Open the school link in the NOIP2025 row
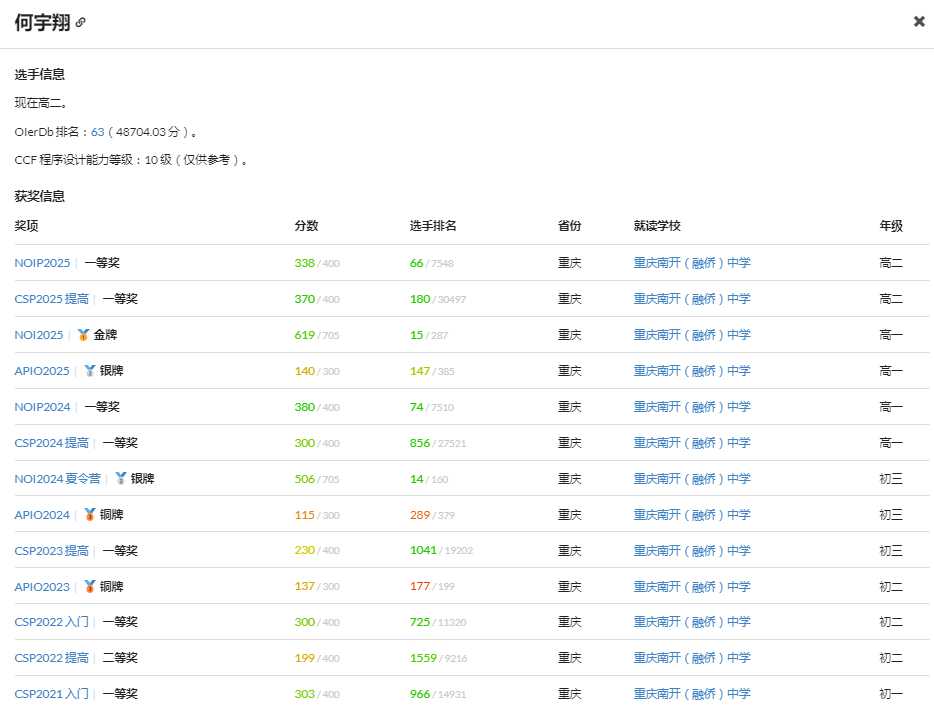934x716 pixels. [691, 262]
